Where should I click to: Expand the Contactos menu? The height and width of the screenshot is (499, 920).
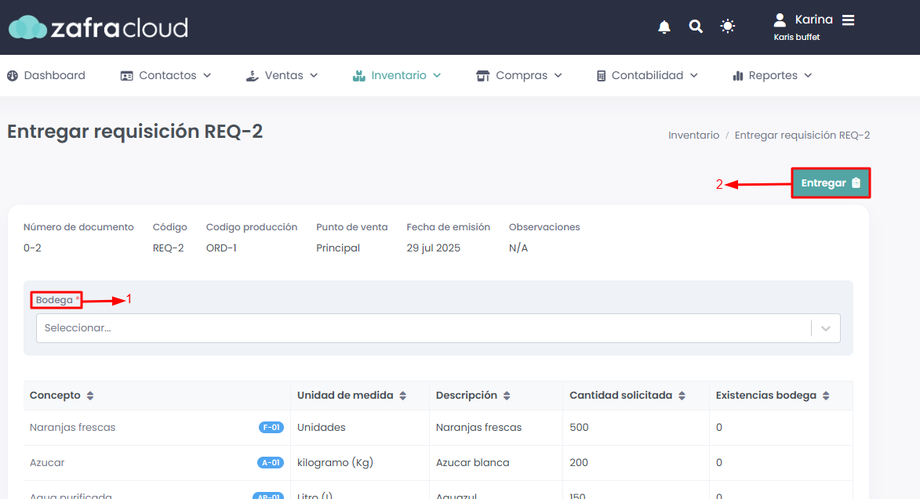point(166,75)
